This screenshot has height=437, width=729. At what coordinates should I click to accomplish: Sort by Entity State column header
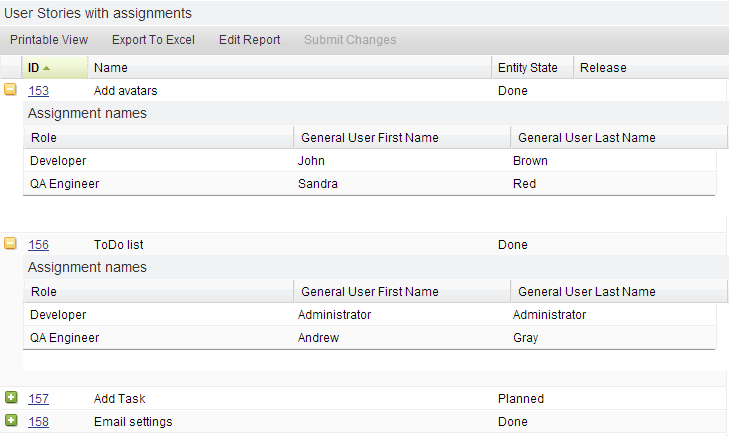click(x=527, y=68)
